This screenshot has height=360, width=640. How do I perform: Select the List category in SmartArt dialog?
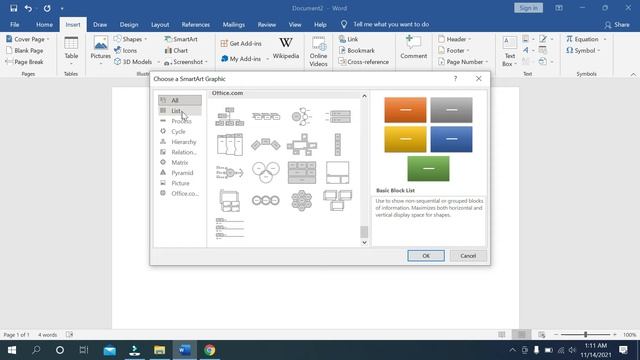[x=180, y=111]
